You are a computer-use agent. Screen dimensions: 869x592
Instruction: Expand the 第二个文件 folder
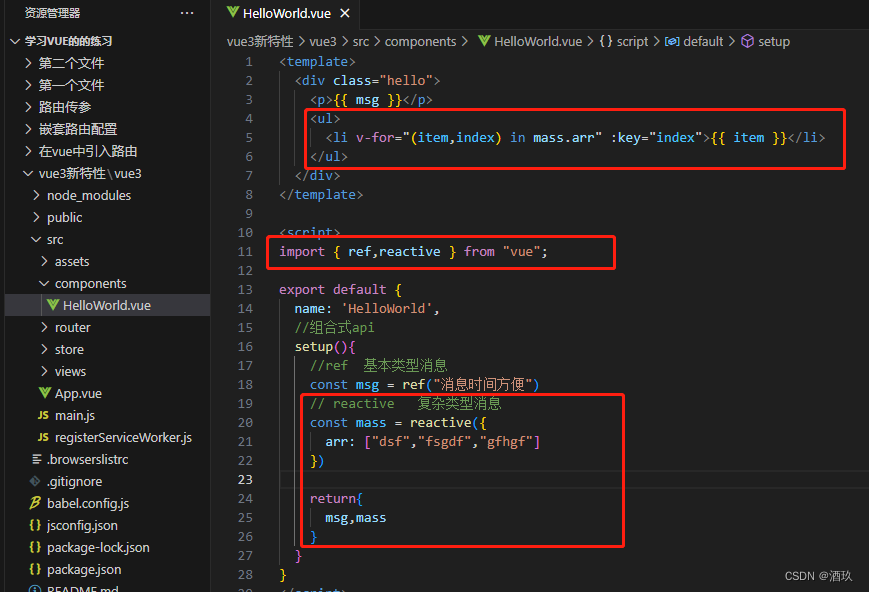29,63
